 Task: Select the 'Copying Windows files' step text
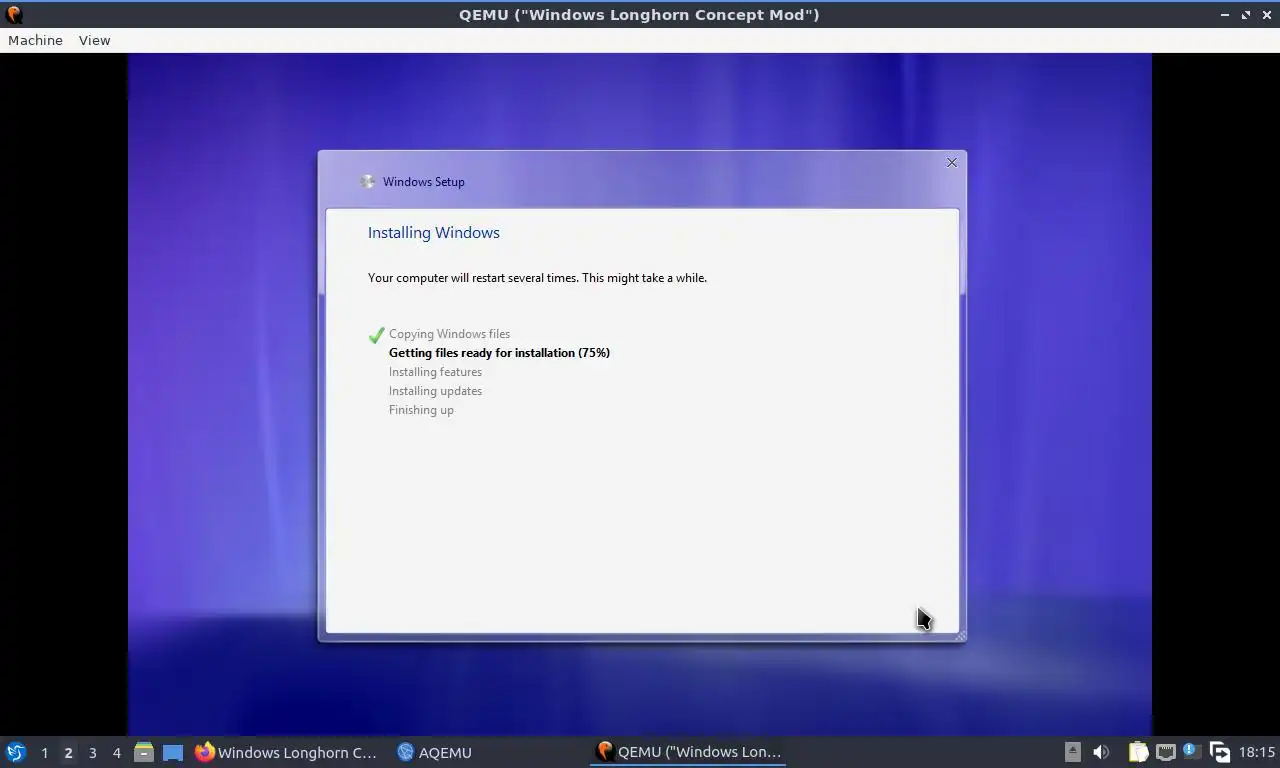[x=449, y=334]
